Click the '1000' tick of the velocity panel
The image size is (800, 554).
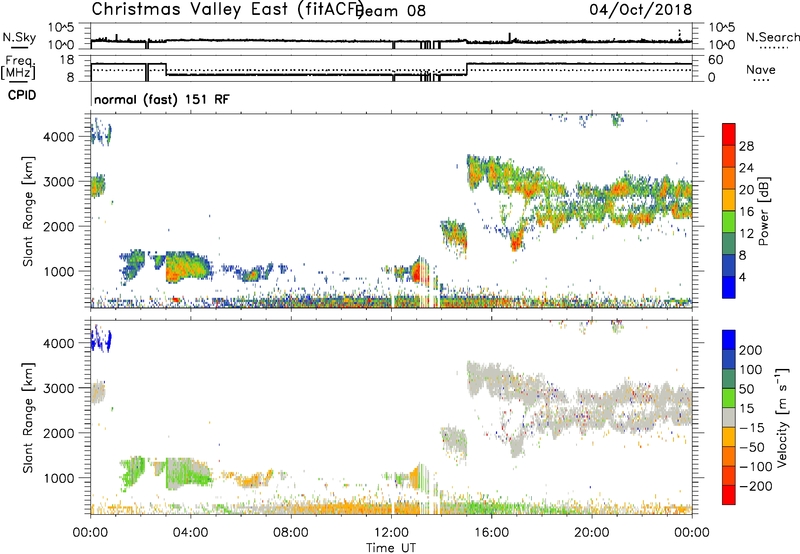point(58,478)
